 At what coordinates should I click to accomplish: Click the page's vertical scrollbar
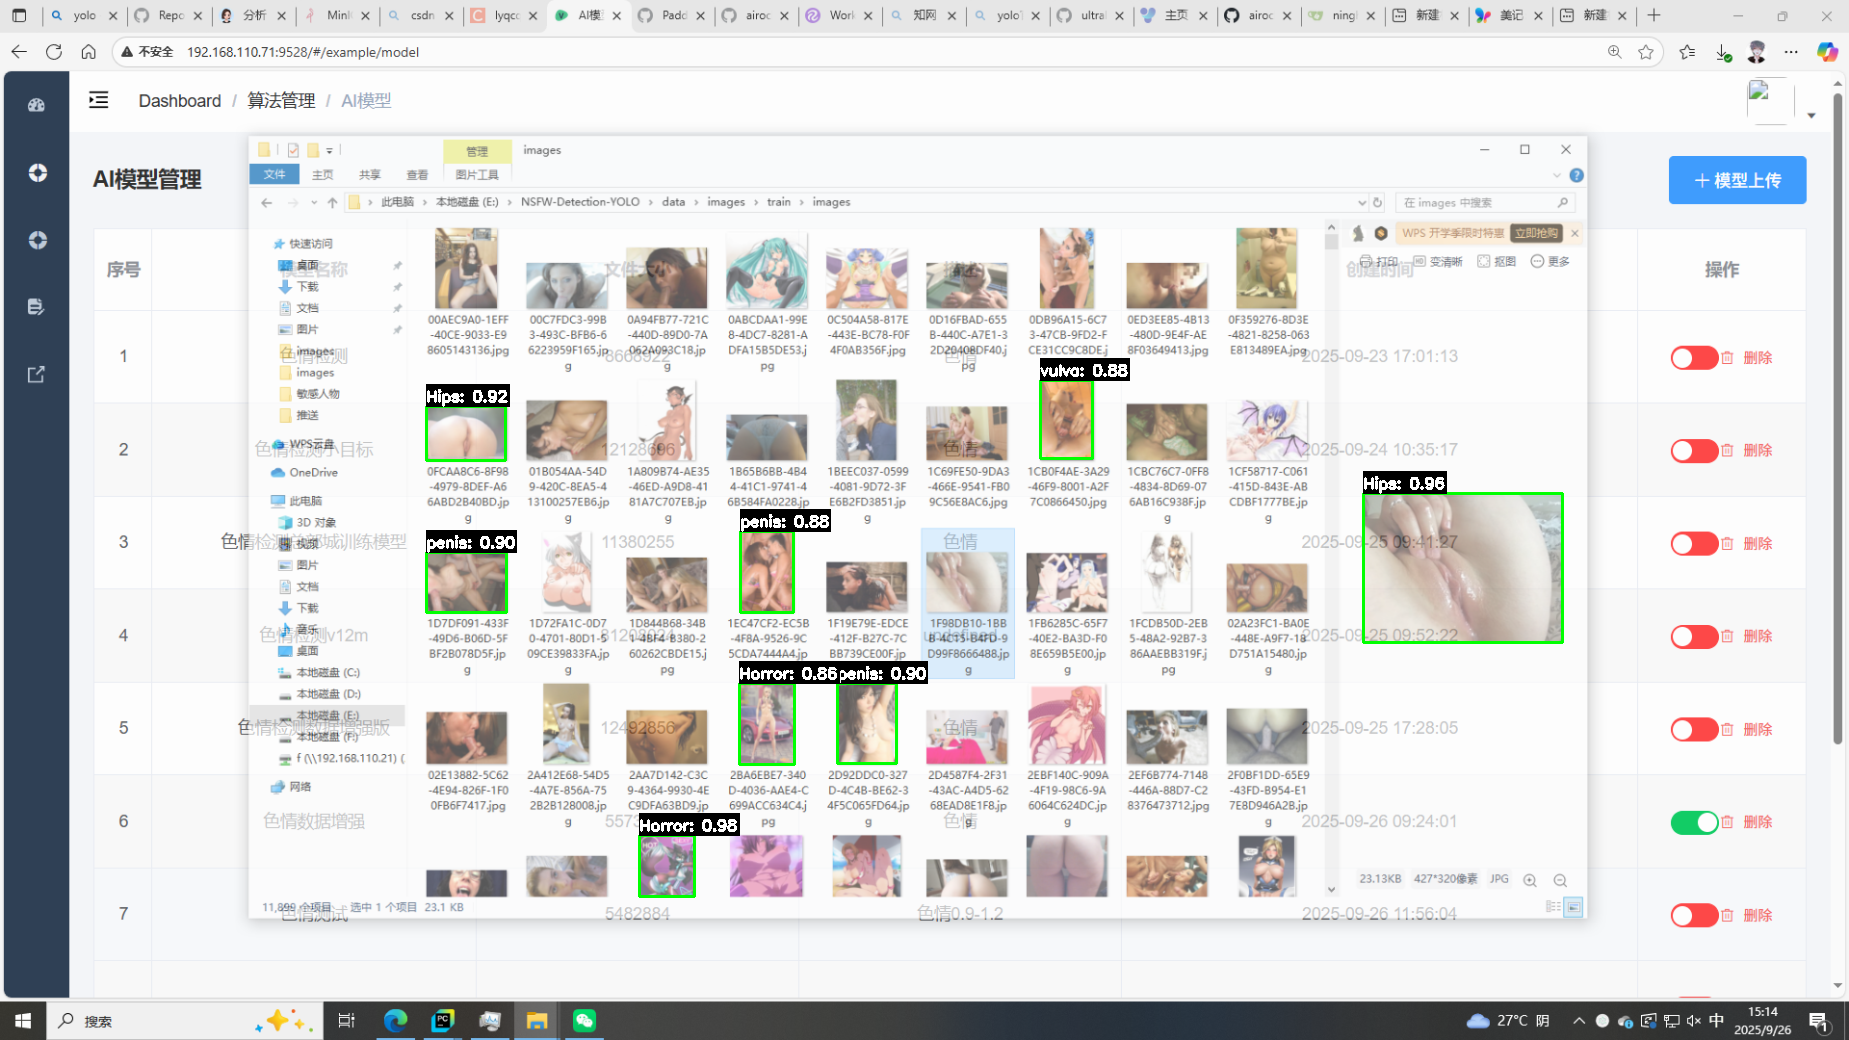1837,420
